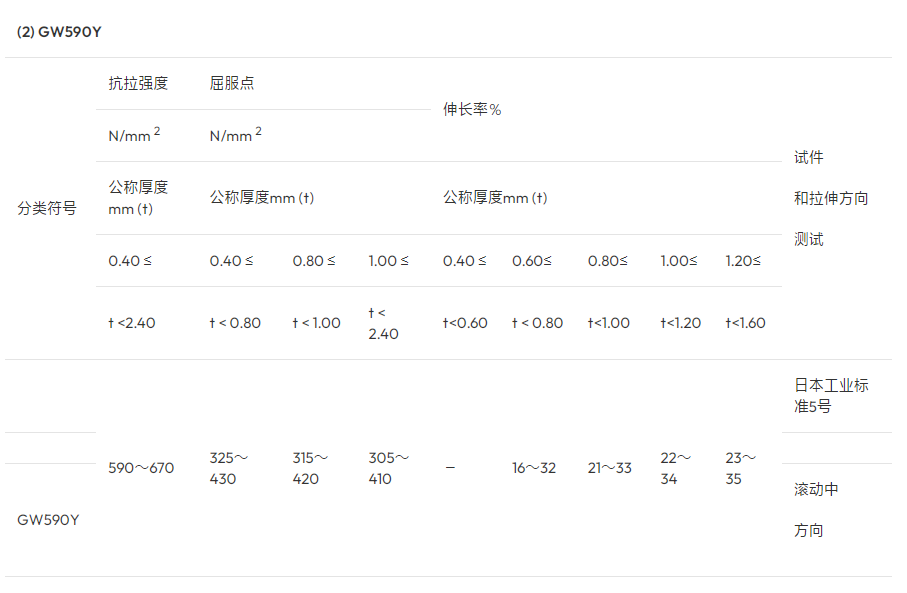Click the elongation value 22～34
Image resolution: width=907 pixels, height=593 pixels.
pos(675,468)
